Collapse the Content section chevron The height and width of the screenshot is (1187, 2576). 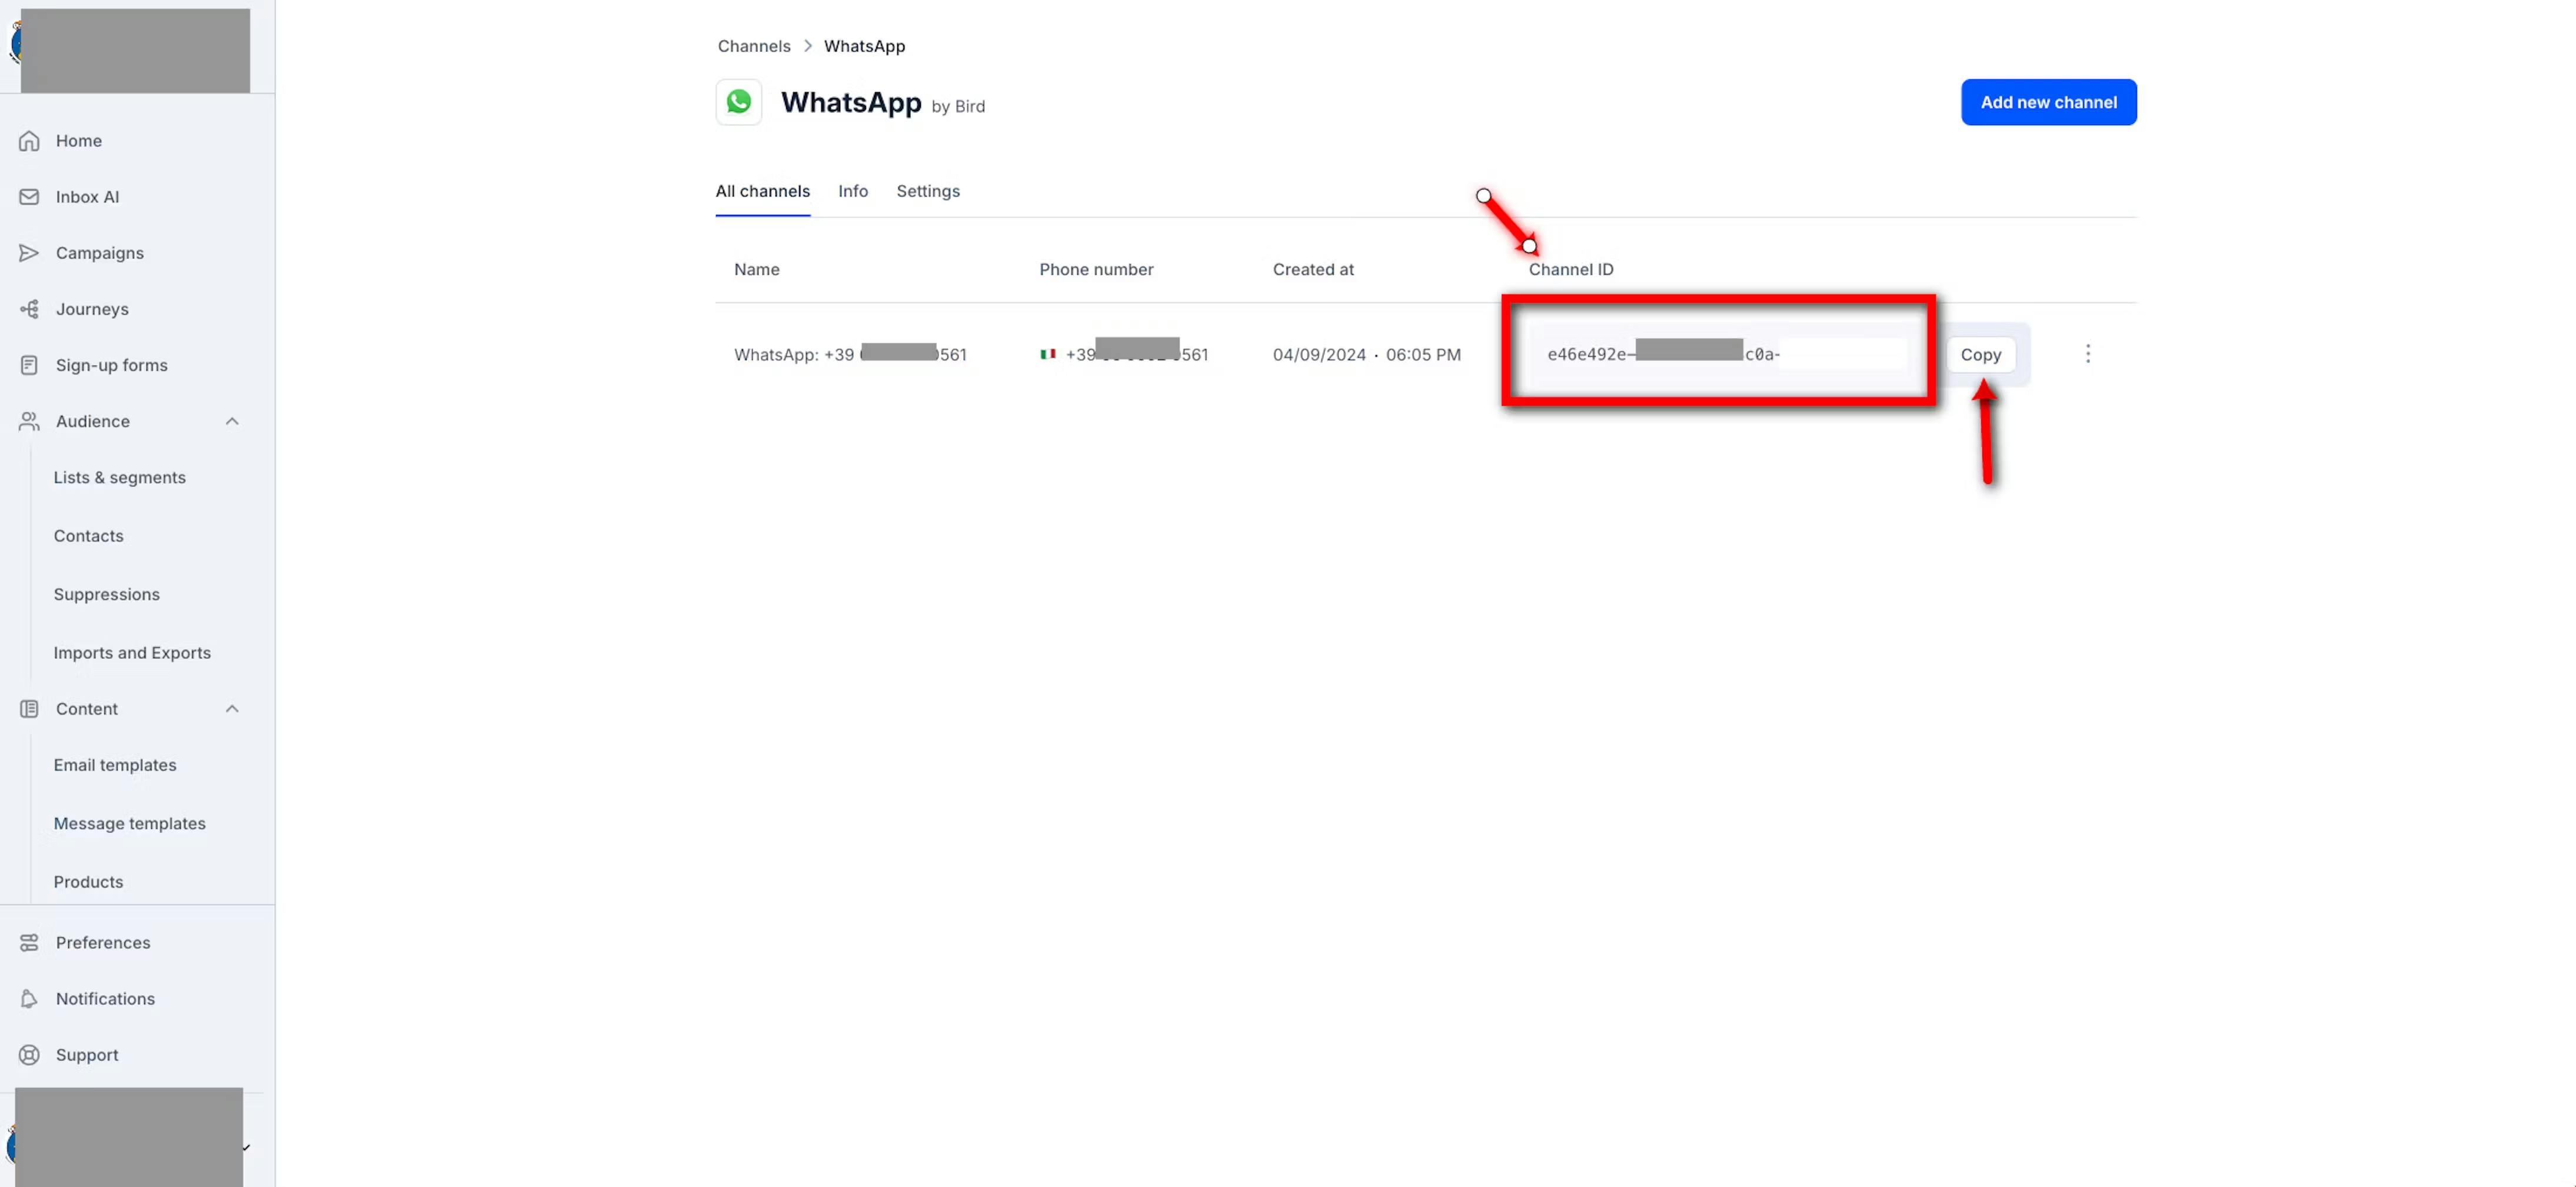click(232, 708)
